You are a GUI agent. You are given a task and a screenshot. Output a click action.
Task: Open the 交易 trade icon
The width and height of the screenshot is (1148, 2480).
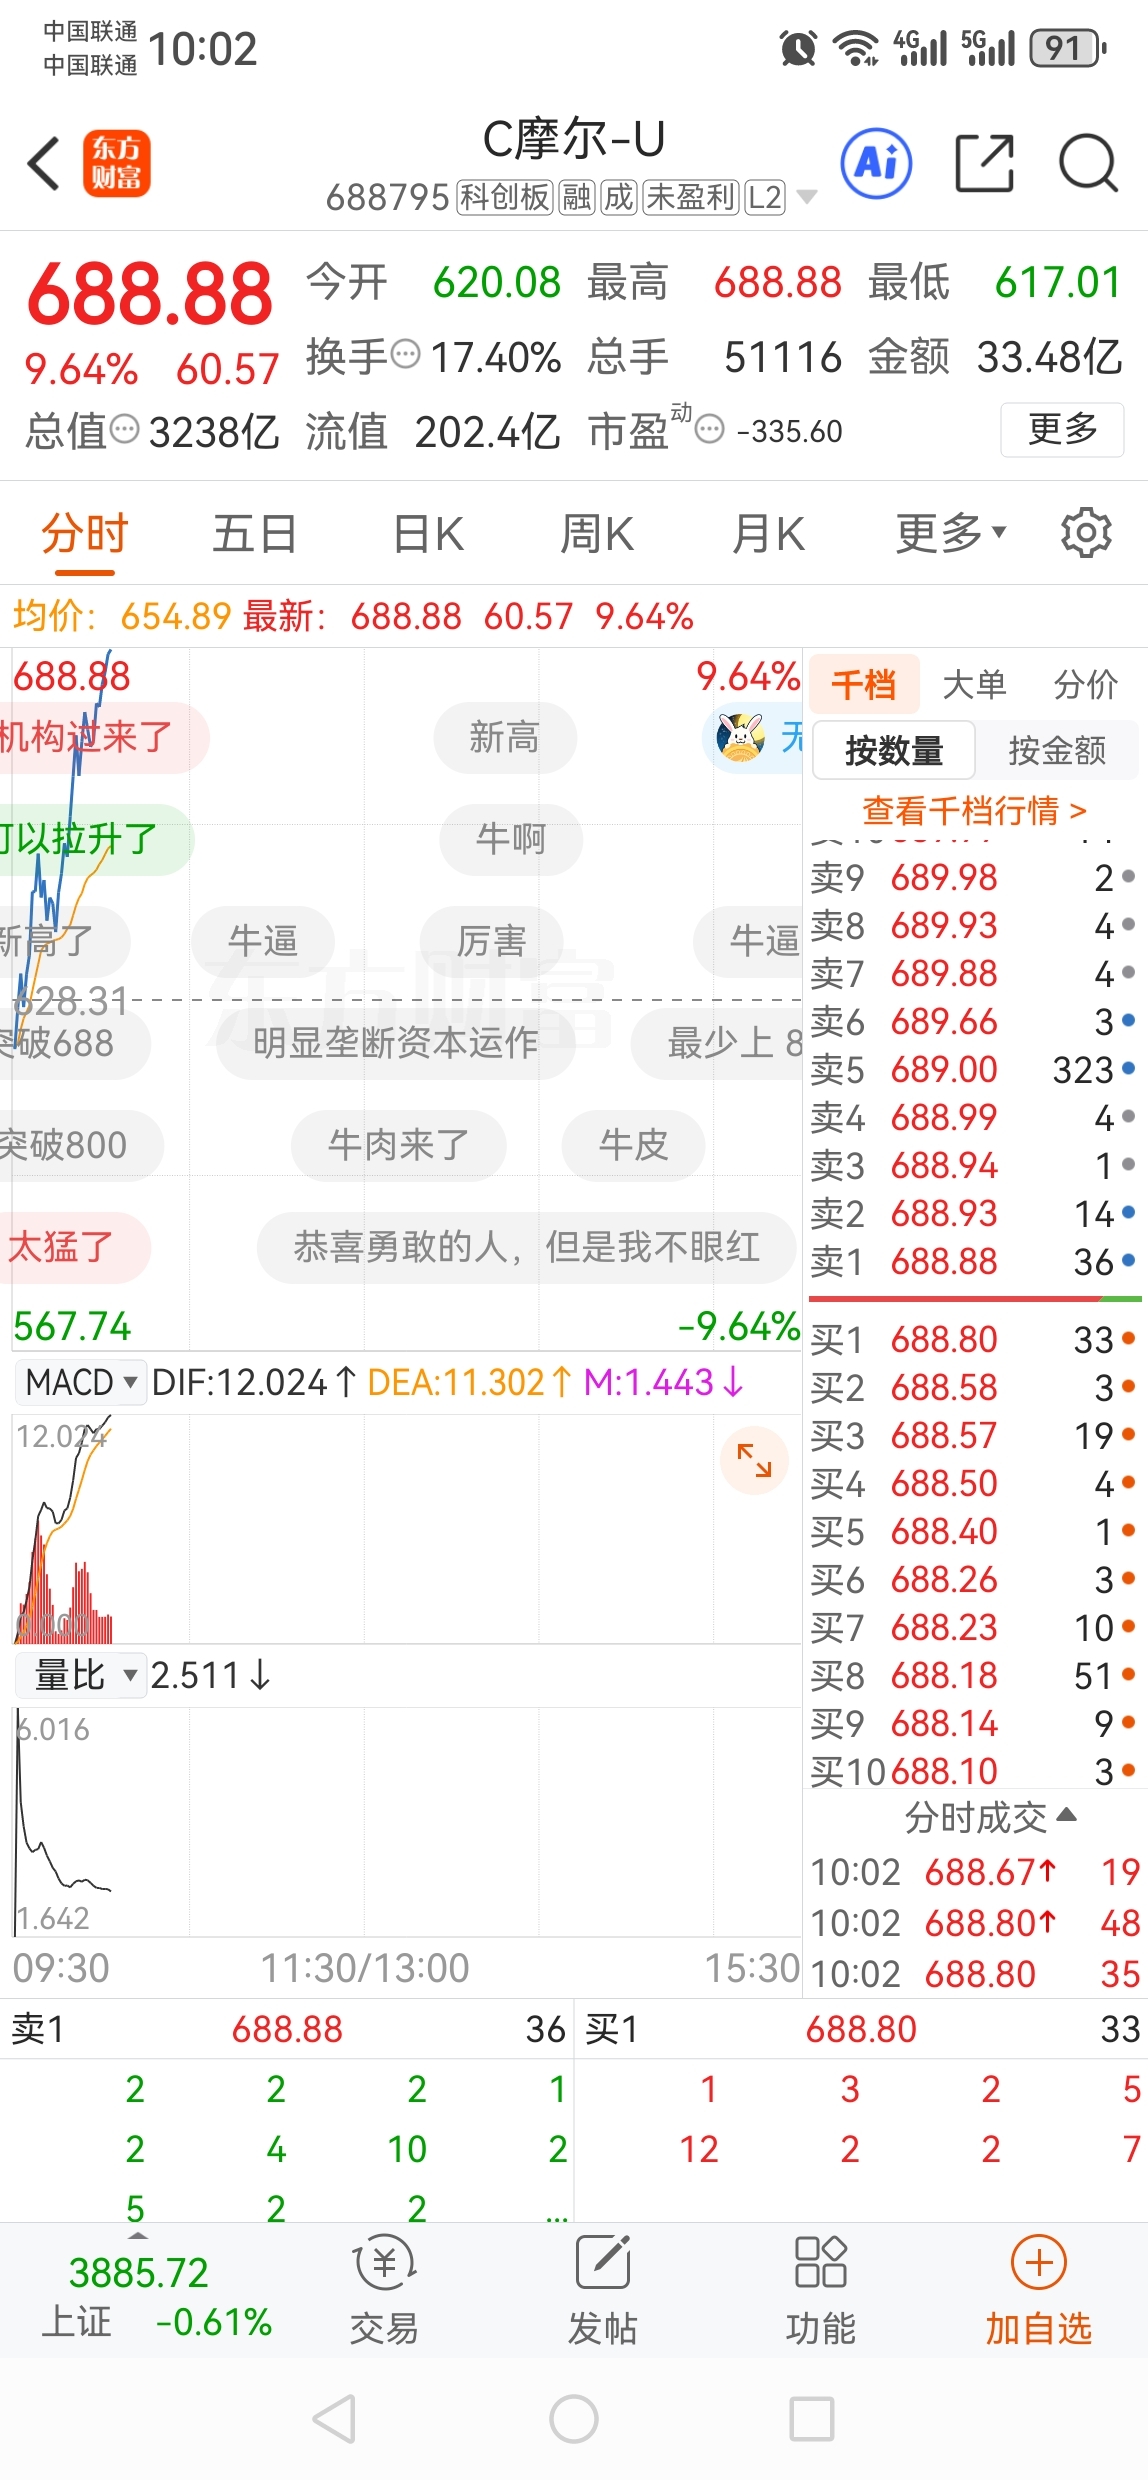click(384, 2290)
